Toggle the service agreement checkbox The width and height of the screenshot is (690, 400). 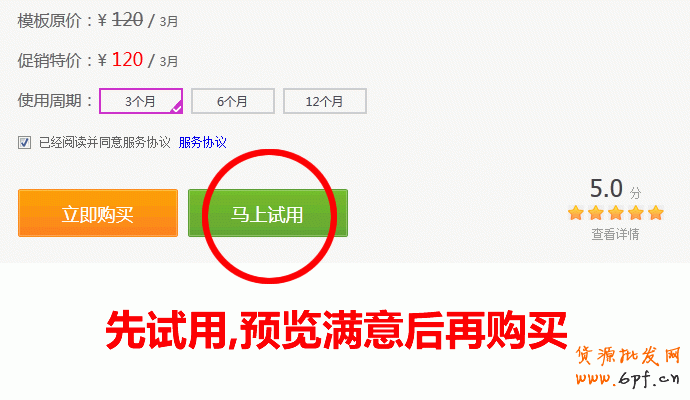point(24,143)
